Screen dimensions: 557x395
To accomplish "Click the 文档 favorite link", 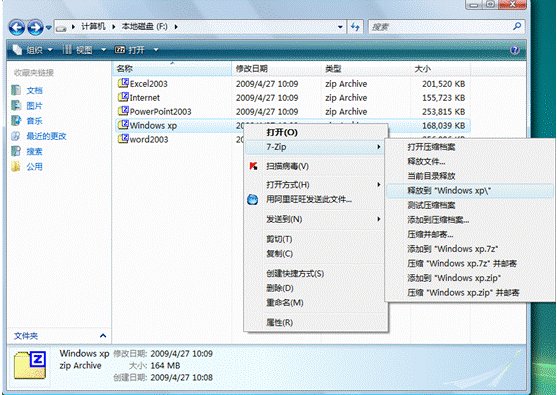I will tap(34, 91).
